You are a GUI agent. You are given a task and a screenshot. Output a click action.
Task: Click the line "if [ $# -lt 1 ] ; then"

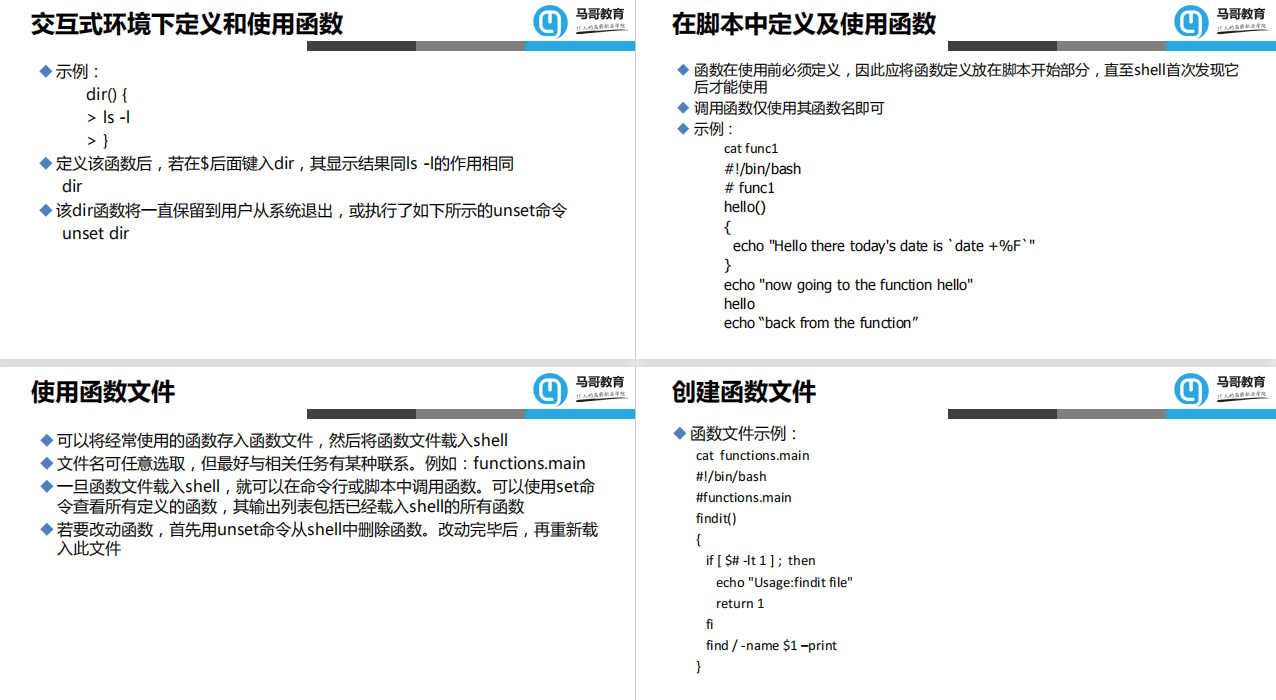(x=761, y=560)
